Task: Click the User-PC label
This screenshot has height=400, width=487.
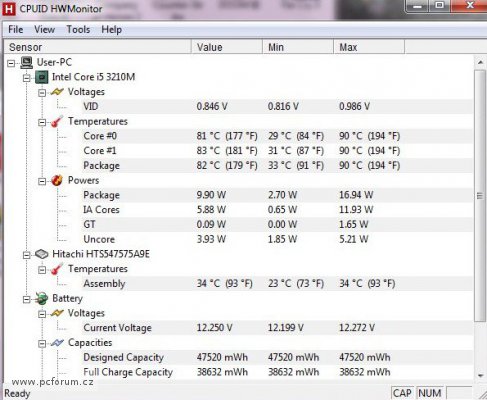Action: 54,62
